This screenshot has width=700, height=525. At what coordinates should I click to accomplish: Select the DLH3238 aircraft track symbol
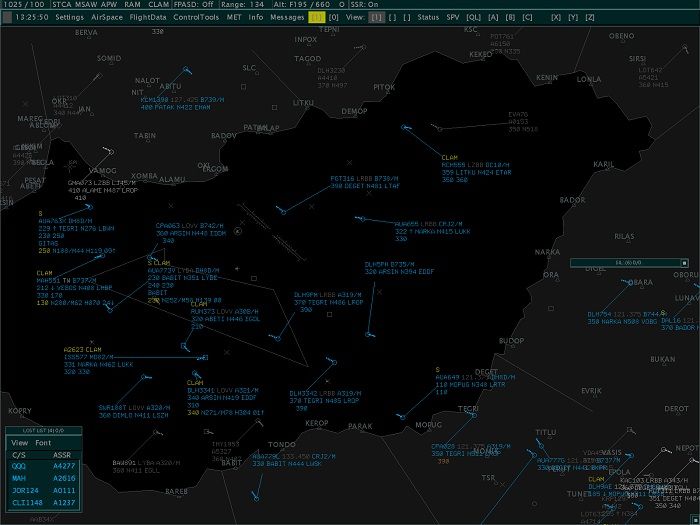[x=363, y=47]
